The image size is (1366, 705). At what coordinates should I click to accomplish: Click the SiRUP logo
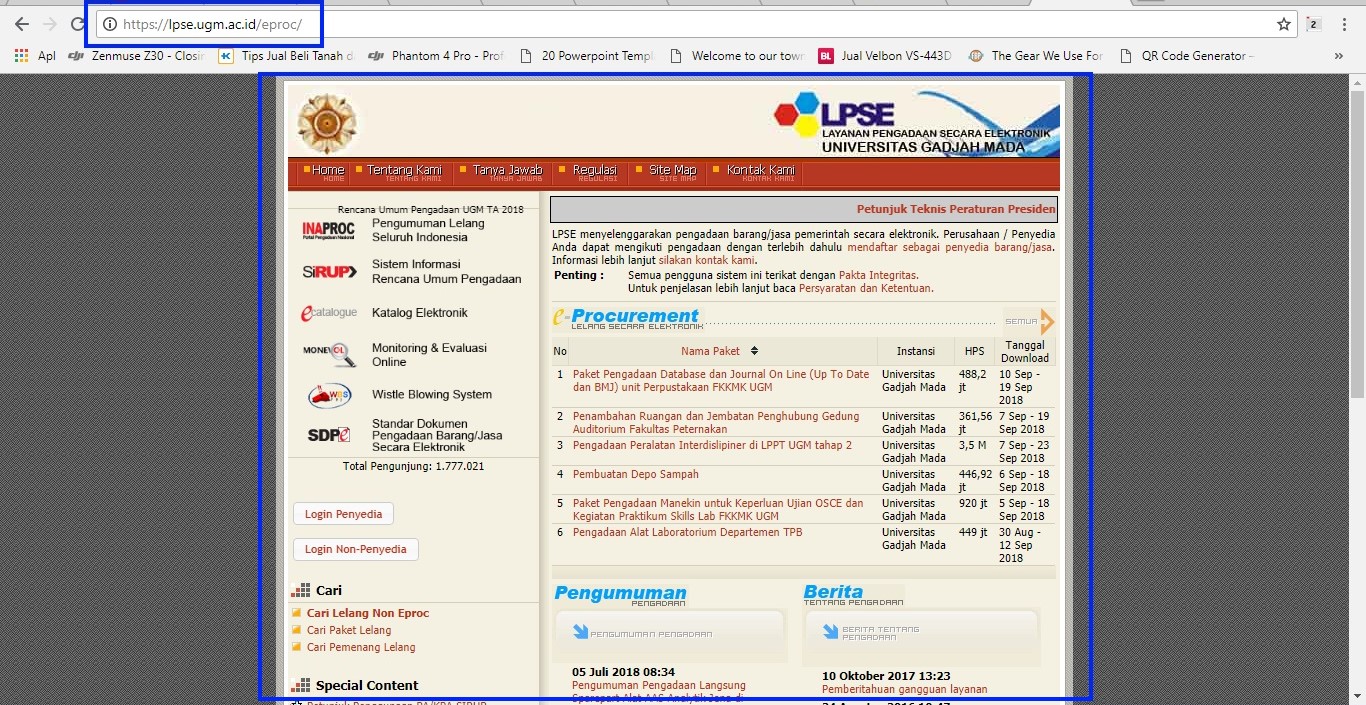(329, 272)
